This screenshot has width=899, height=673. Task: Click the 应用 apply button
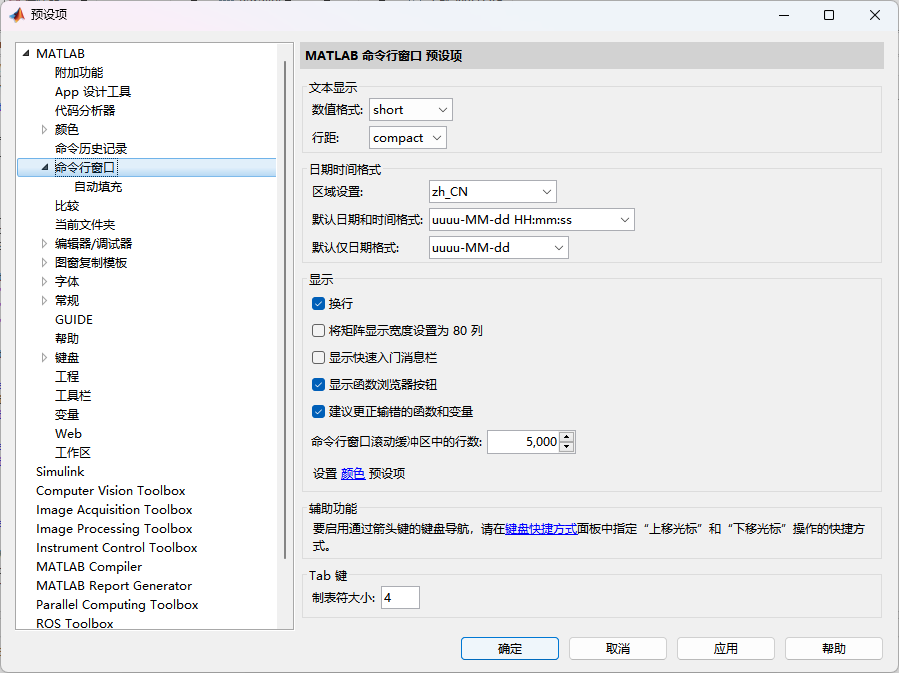(x=725, y=648)
